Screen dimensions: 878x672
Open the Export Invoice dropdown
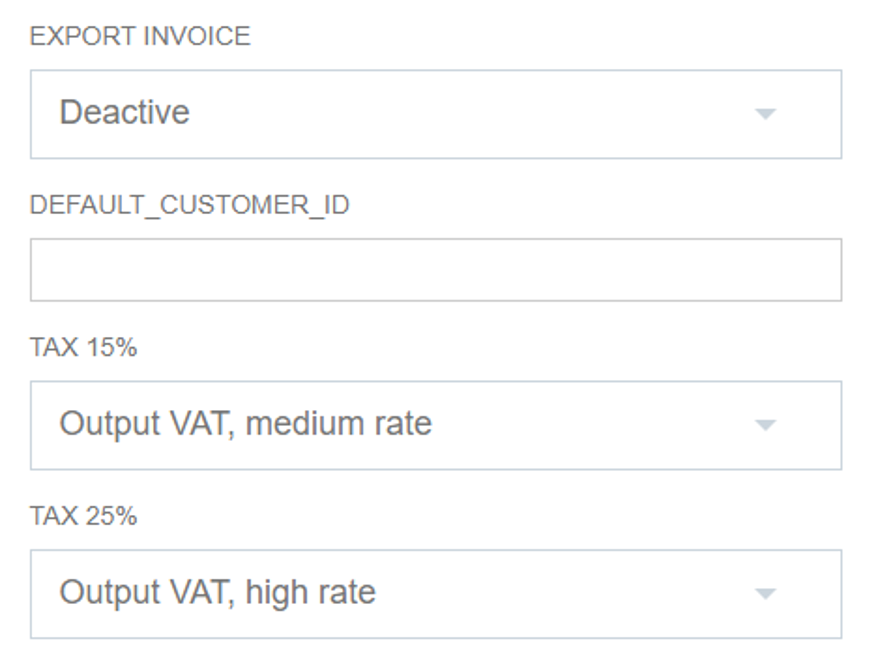pos(435,114)
